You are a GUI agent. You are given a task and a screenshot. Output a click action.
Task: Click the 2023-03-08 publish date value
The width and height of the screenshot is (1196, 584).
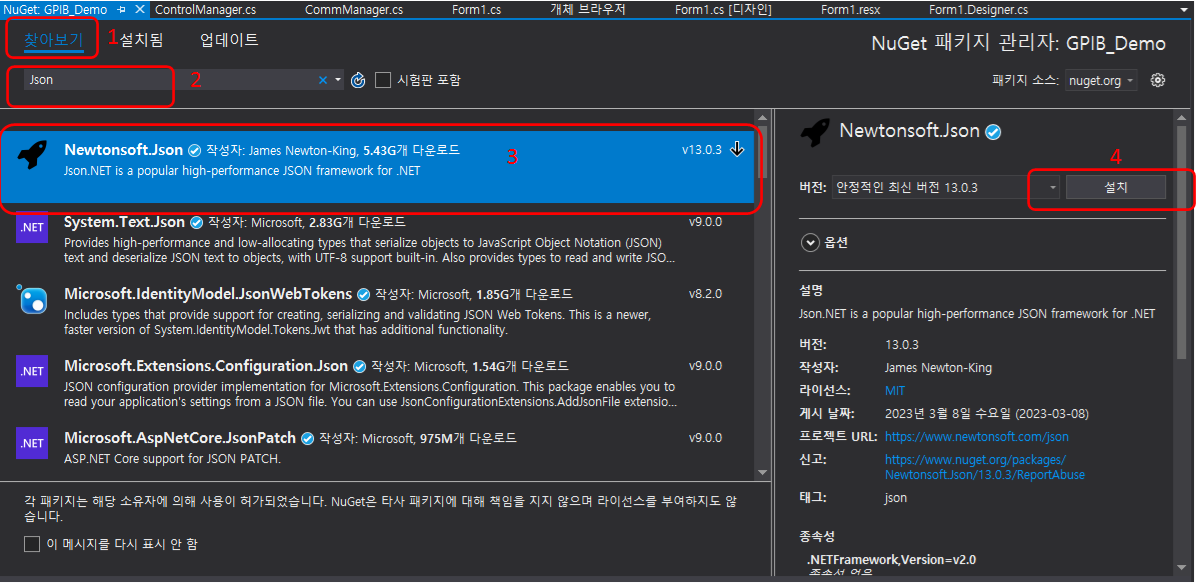[987, 414]
